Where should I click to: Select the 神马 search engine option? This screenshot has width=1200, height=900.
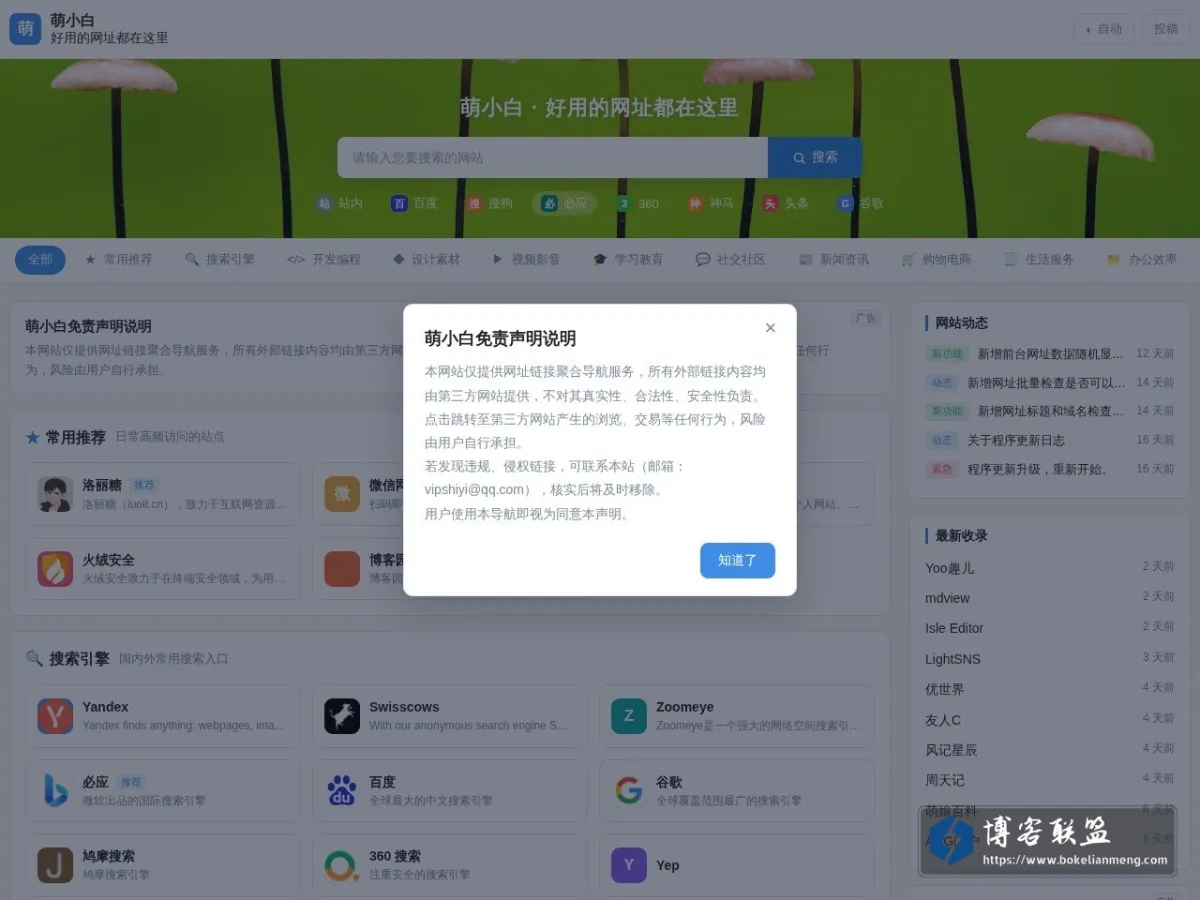coord(710,203)
